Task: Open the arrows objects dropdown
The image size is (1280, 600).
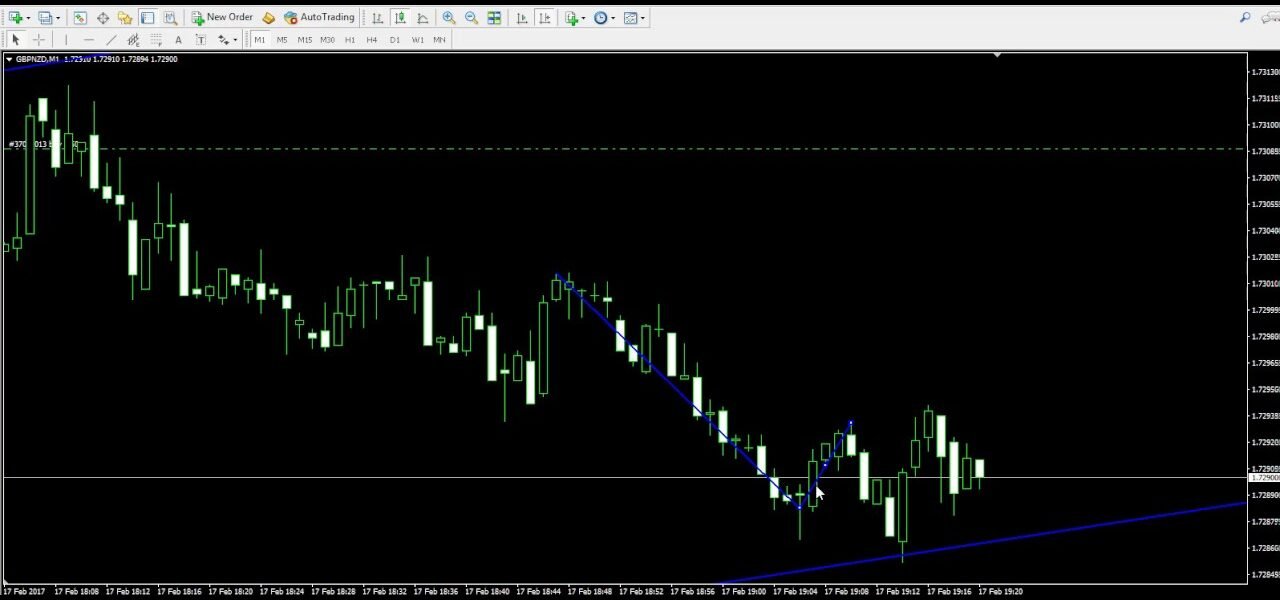Action: [234, 40]
